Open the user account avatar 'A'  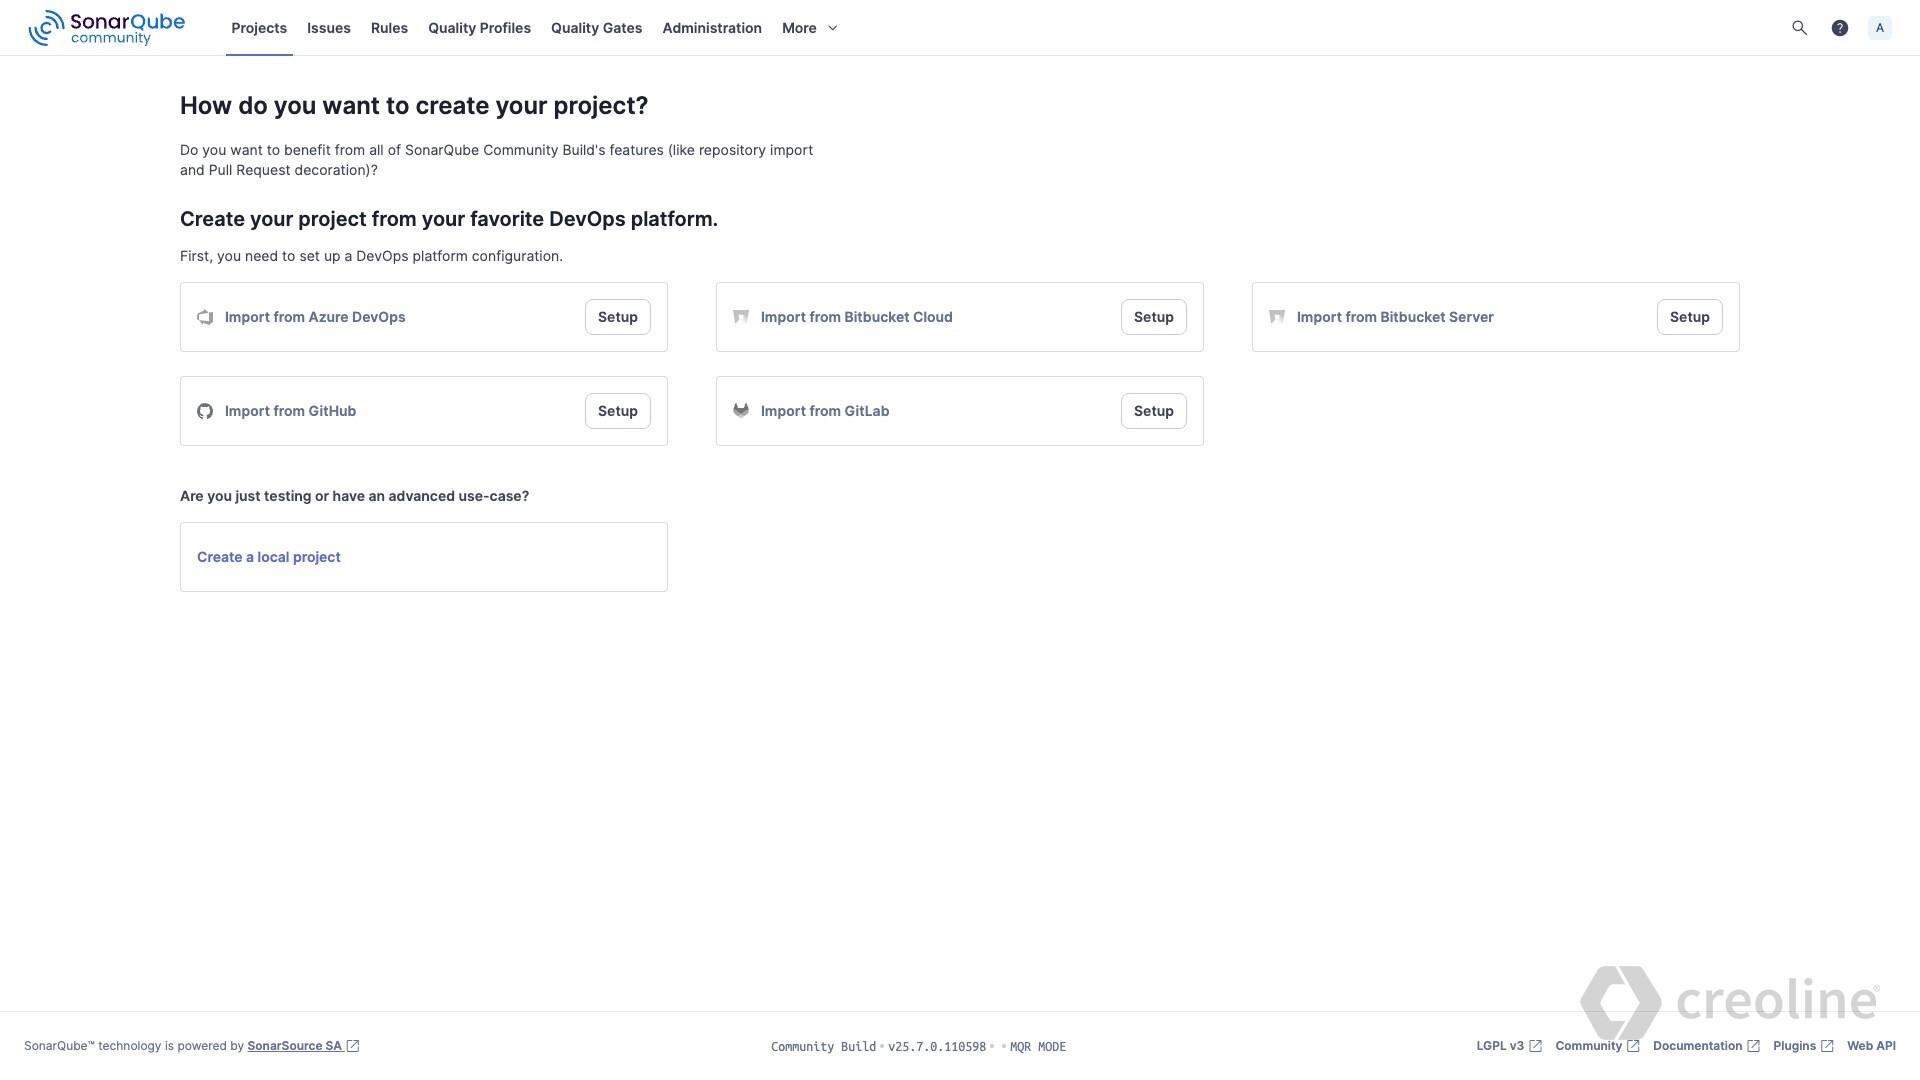(1880, 28)
